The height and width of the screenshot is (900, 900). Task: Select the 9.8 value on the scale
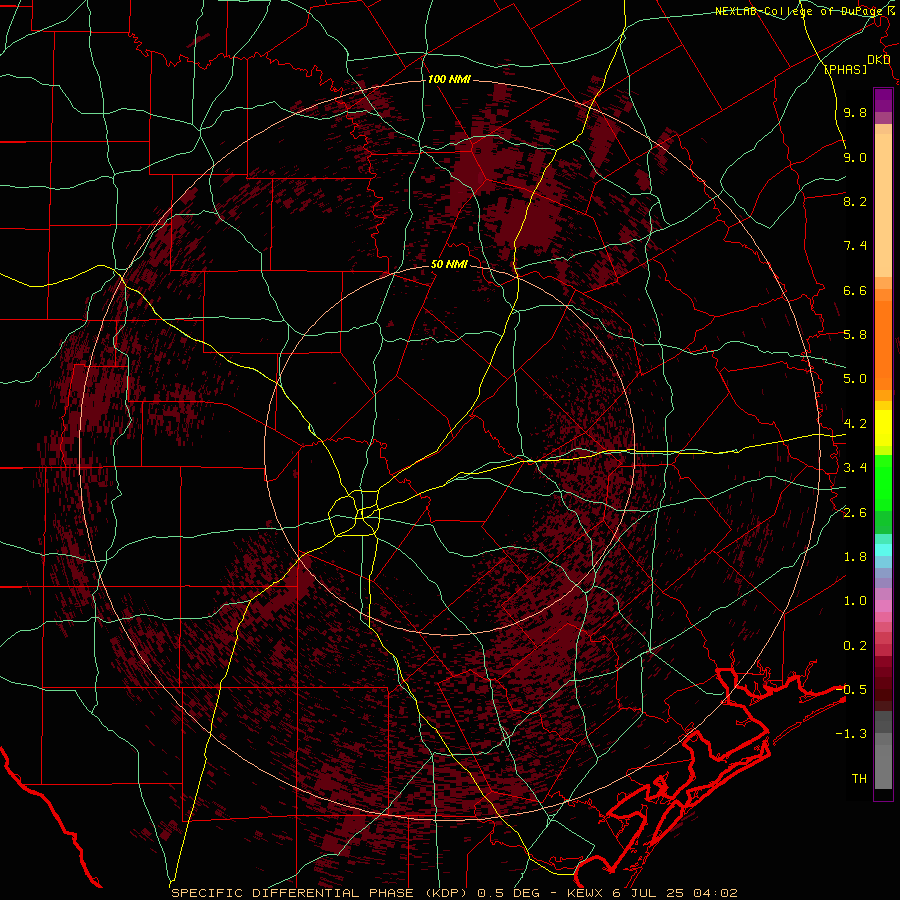point(855,112)
